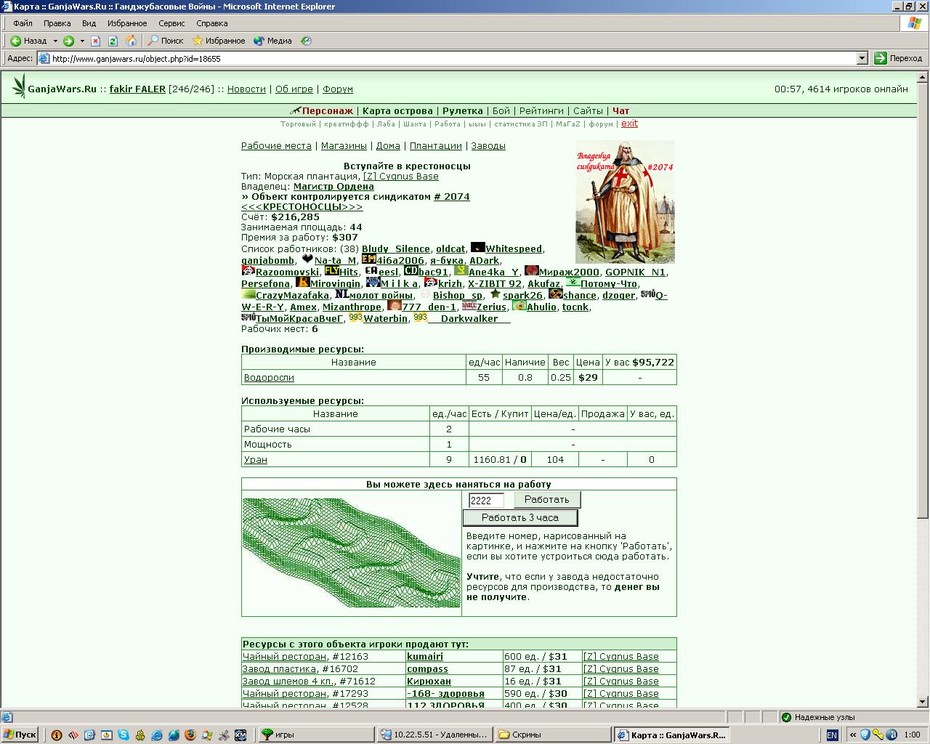Click the Переход go arrow button

click(899, 58)
